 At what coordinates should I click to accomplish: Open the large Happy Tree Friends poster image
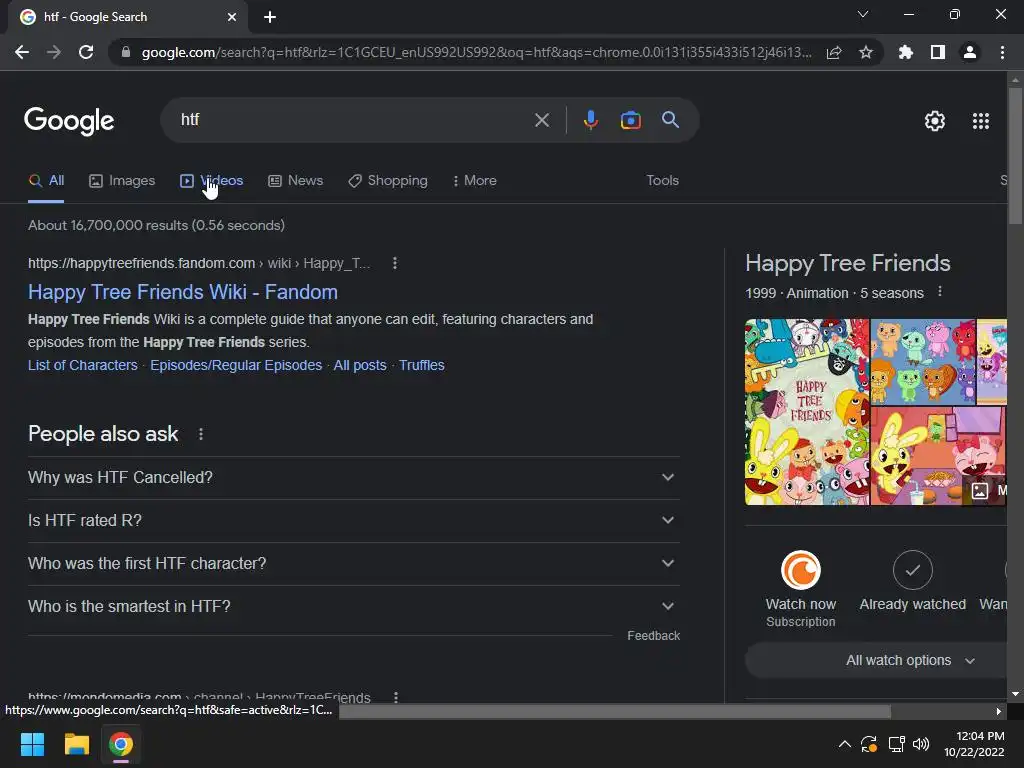pos(807,412)
